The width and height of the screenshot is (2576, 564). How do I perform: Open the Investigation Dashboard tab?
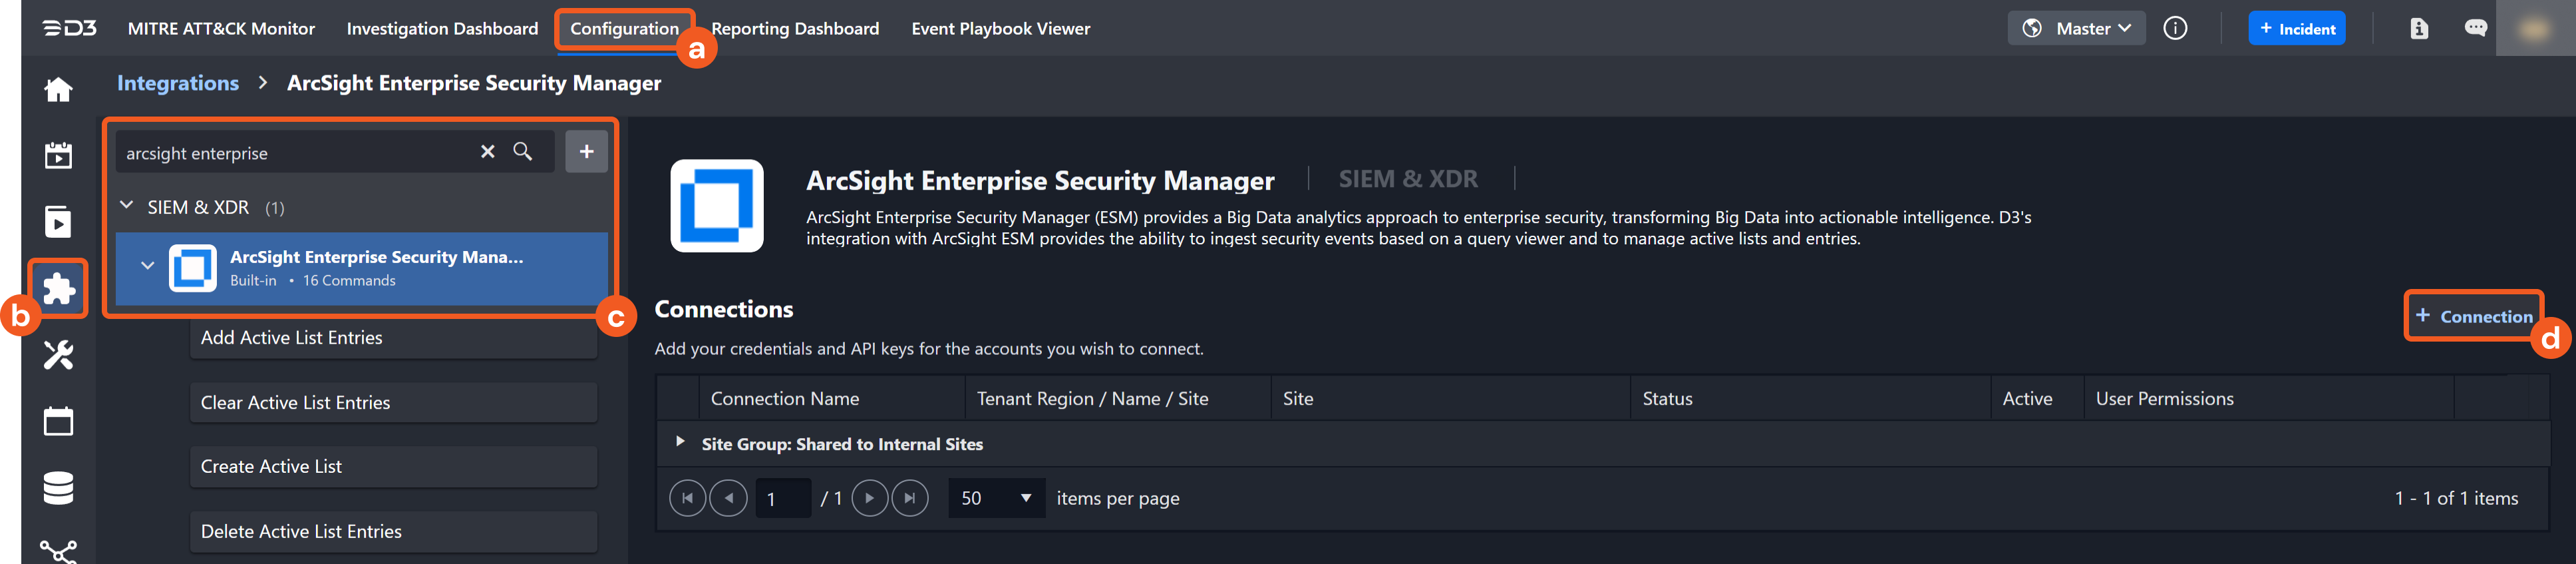coord(442,28)
